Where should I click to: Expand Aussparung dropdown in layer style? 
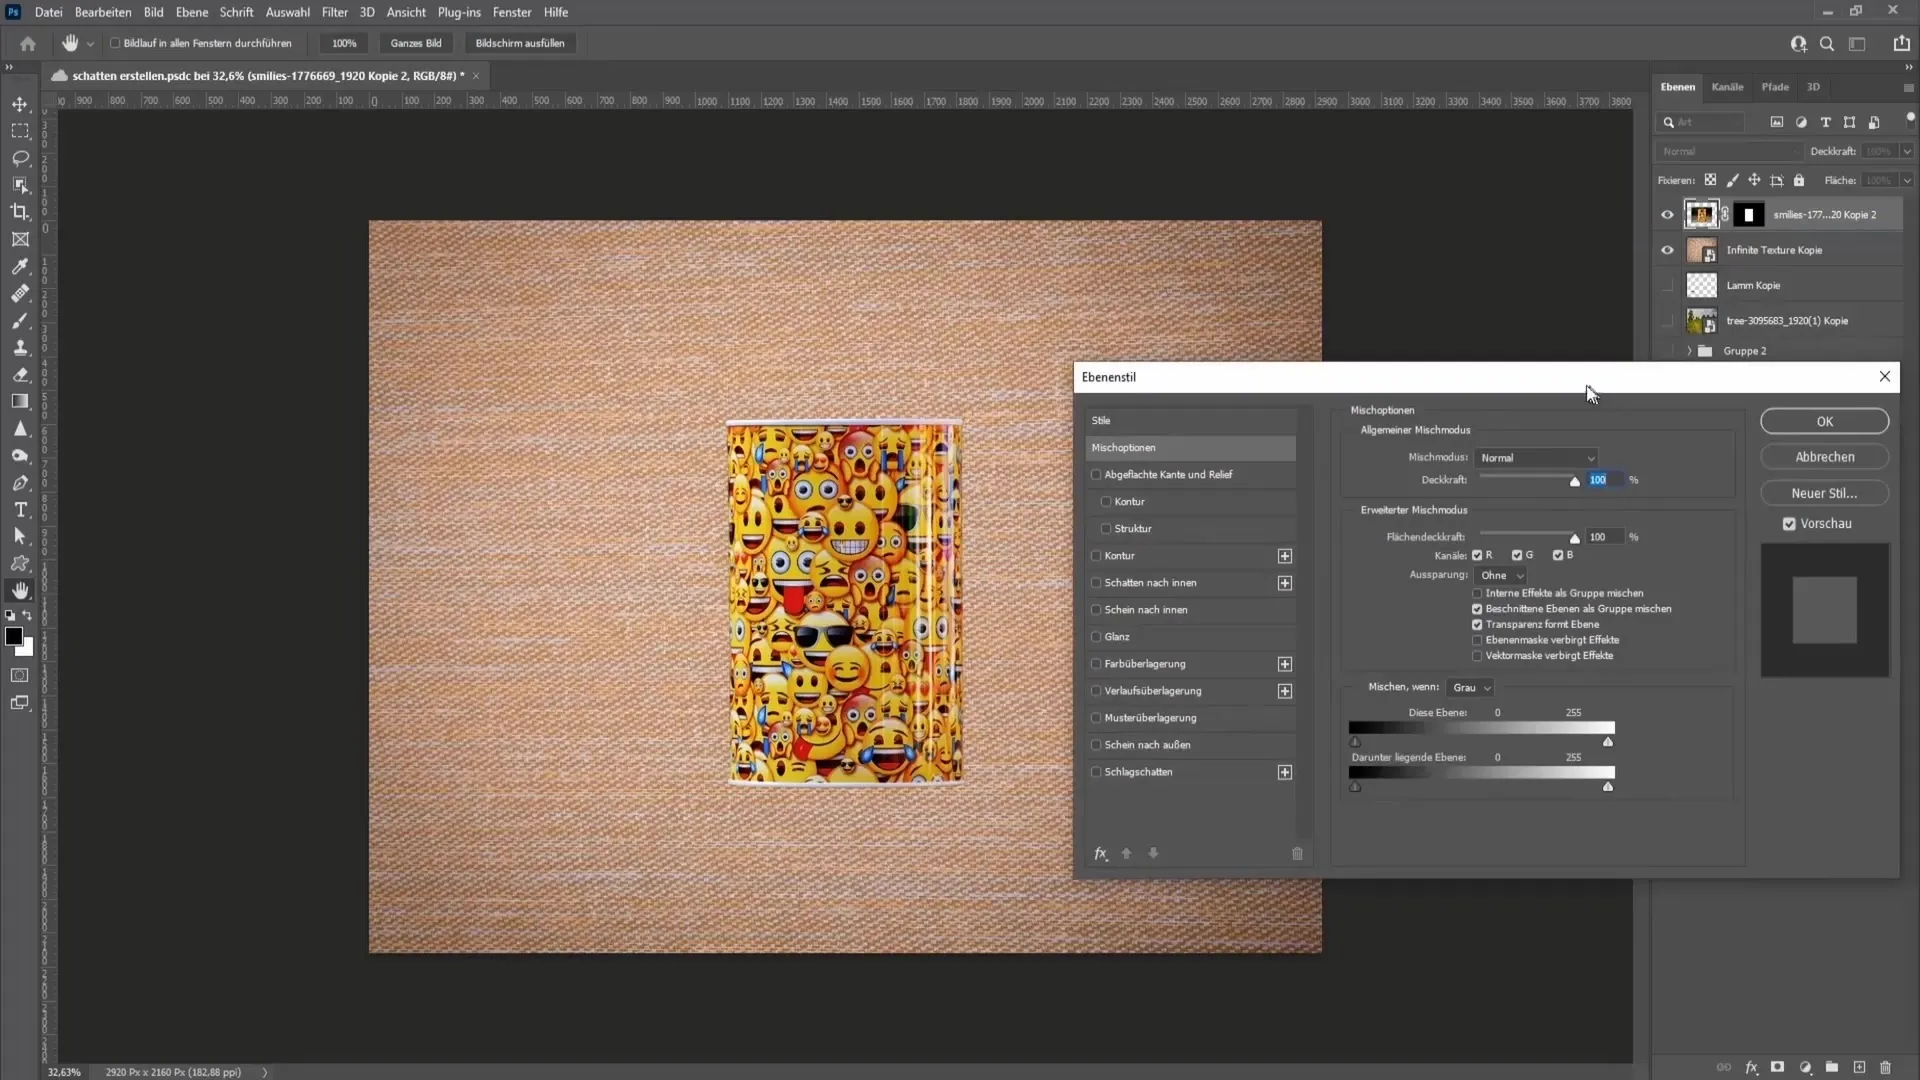[x=1503, y=575]
